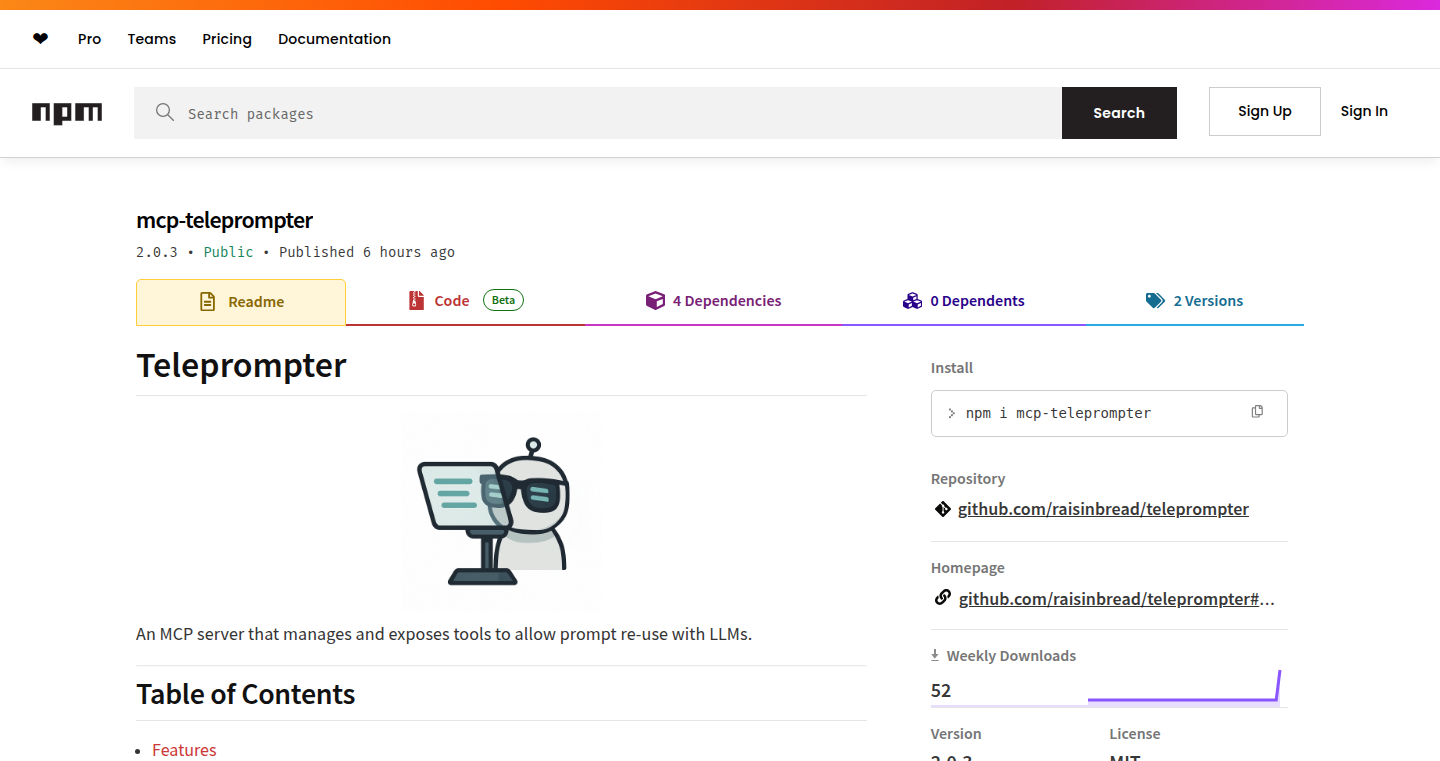Open the Homepage github link
Screen dimensions: 1440x761
[x=1117, y=599]
